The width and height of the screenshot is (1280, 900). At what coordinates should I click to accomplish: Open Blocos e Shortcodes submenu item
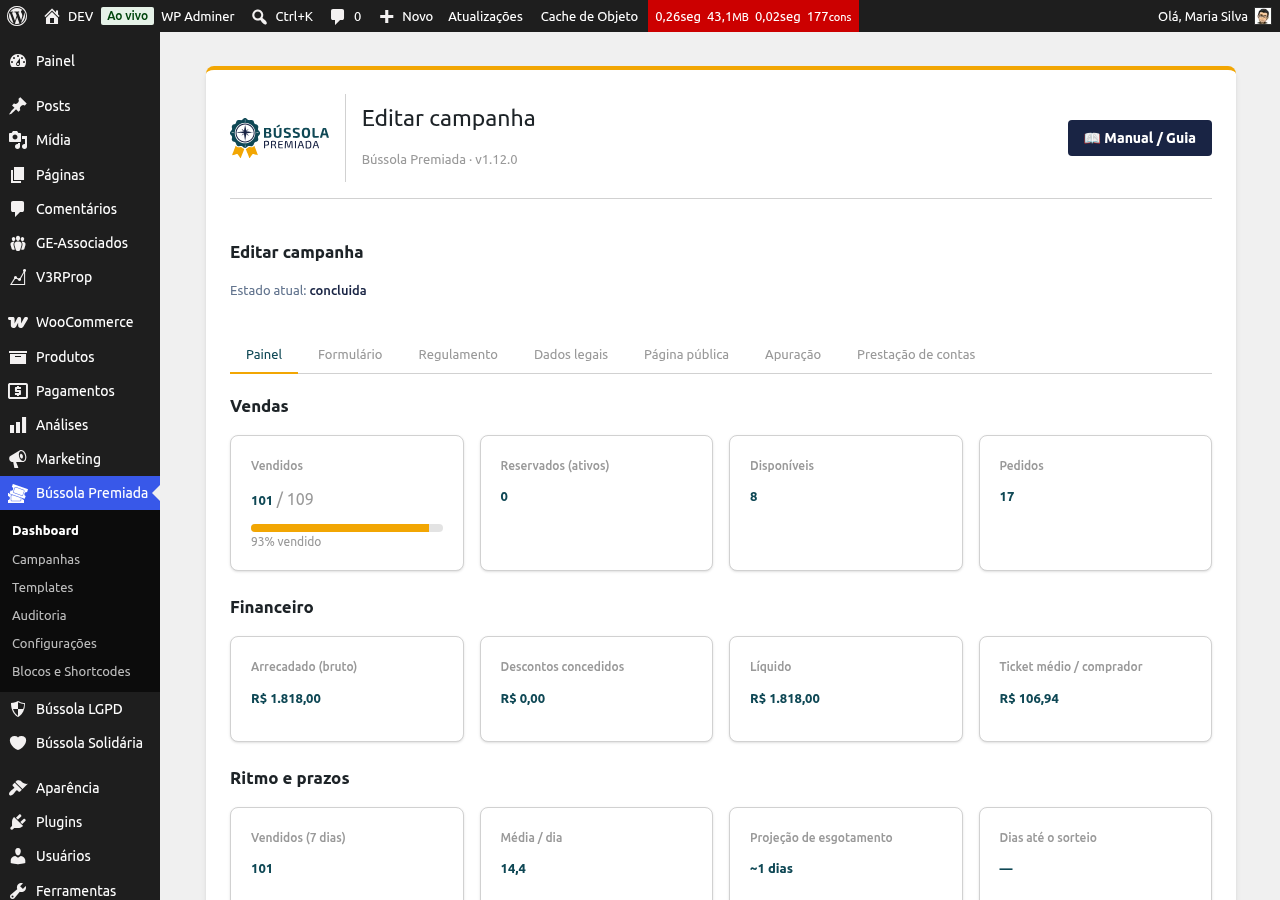click(71, 672)
